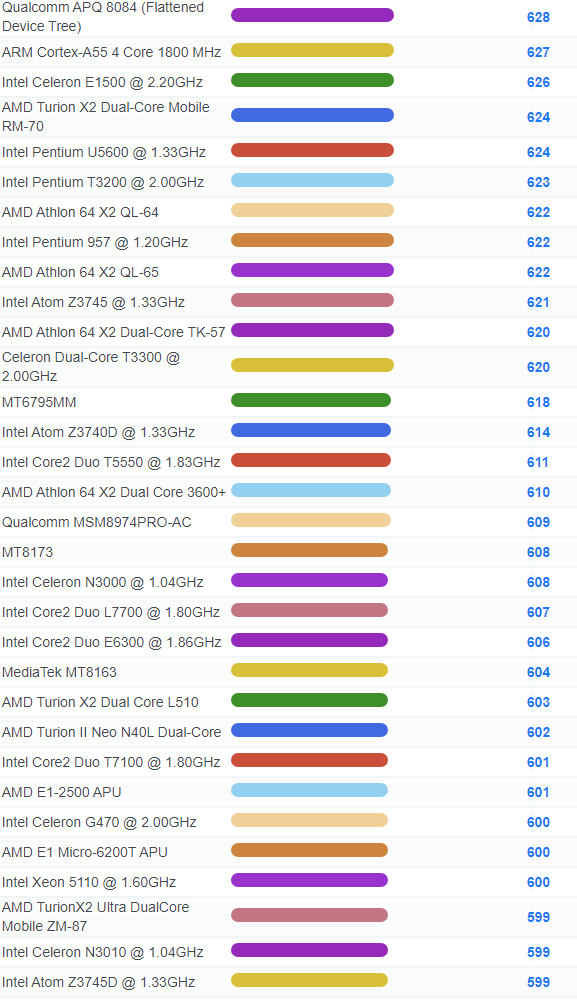This screenshot has width=577, height=1000.
Task: Open AMD Turion II Neo N40L Dual-Core
Action: tap(112, 732)
